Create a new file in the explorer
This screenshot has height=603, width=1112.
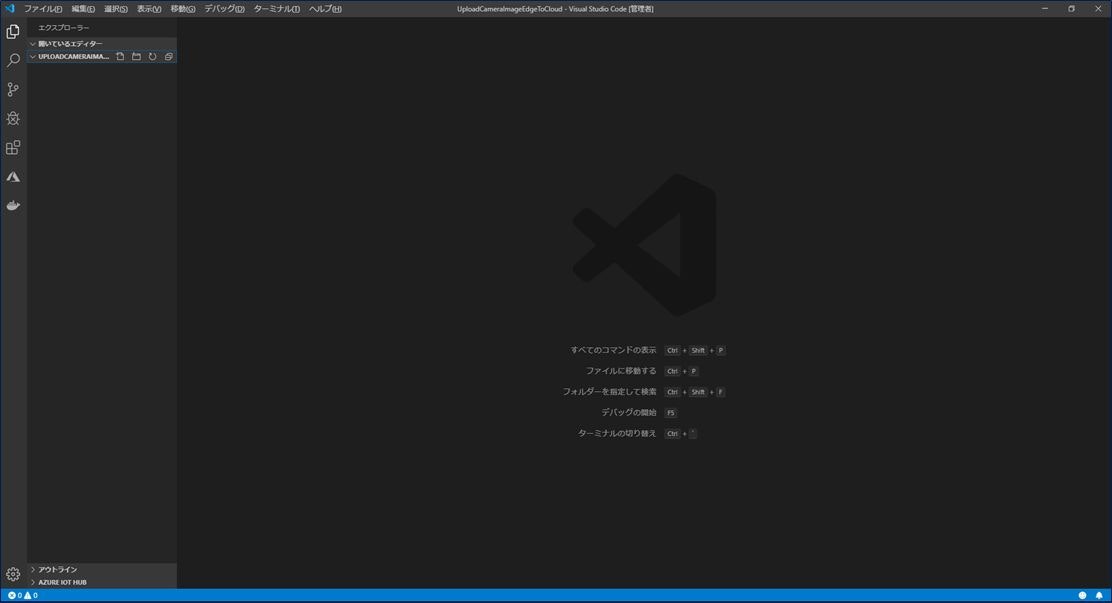coord(119,56)
